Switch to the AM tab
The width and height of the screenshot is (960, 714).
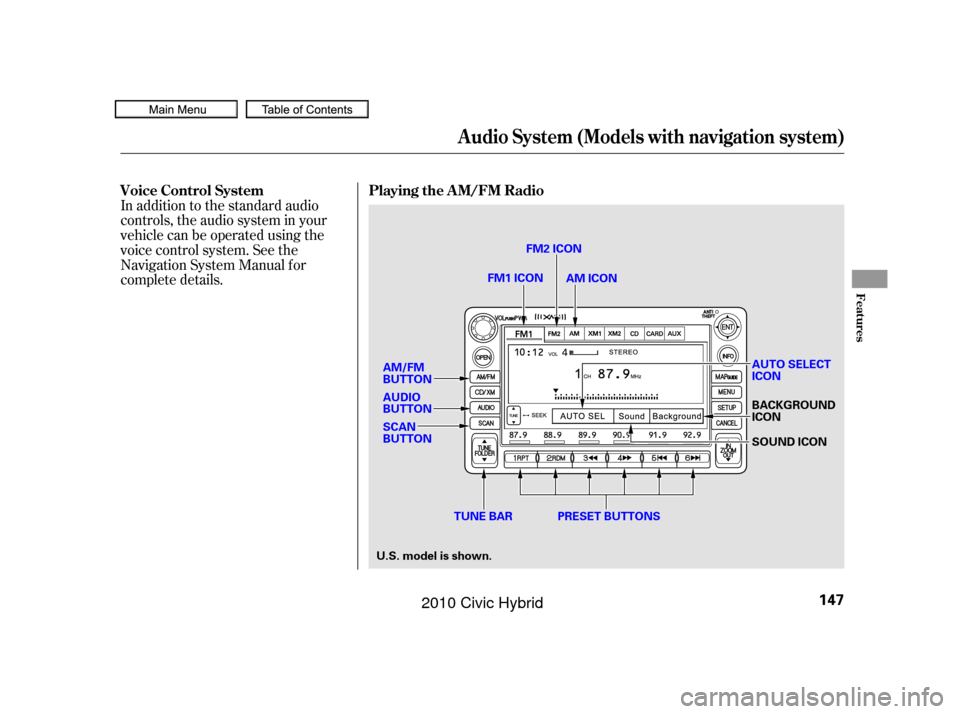click(574, 334)
